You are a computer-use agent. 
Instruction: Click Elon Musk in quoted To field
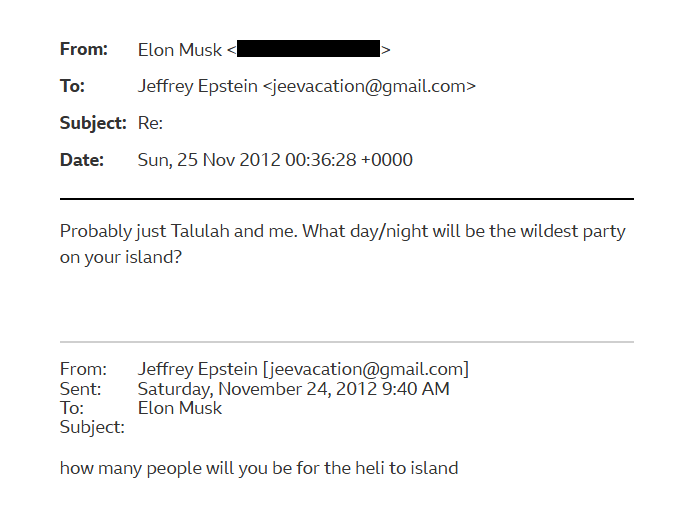tap(180, 408)
